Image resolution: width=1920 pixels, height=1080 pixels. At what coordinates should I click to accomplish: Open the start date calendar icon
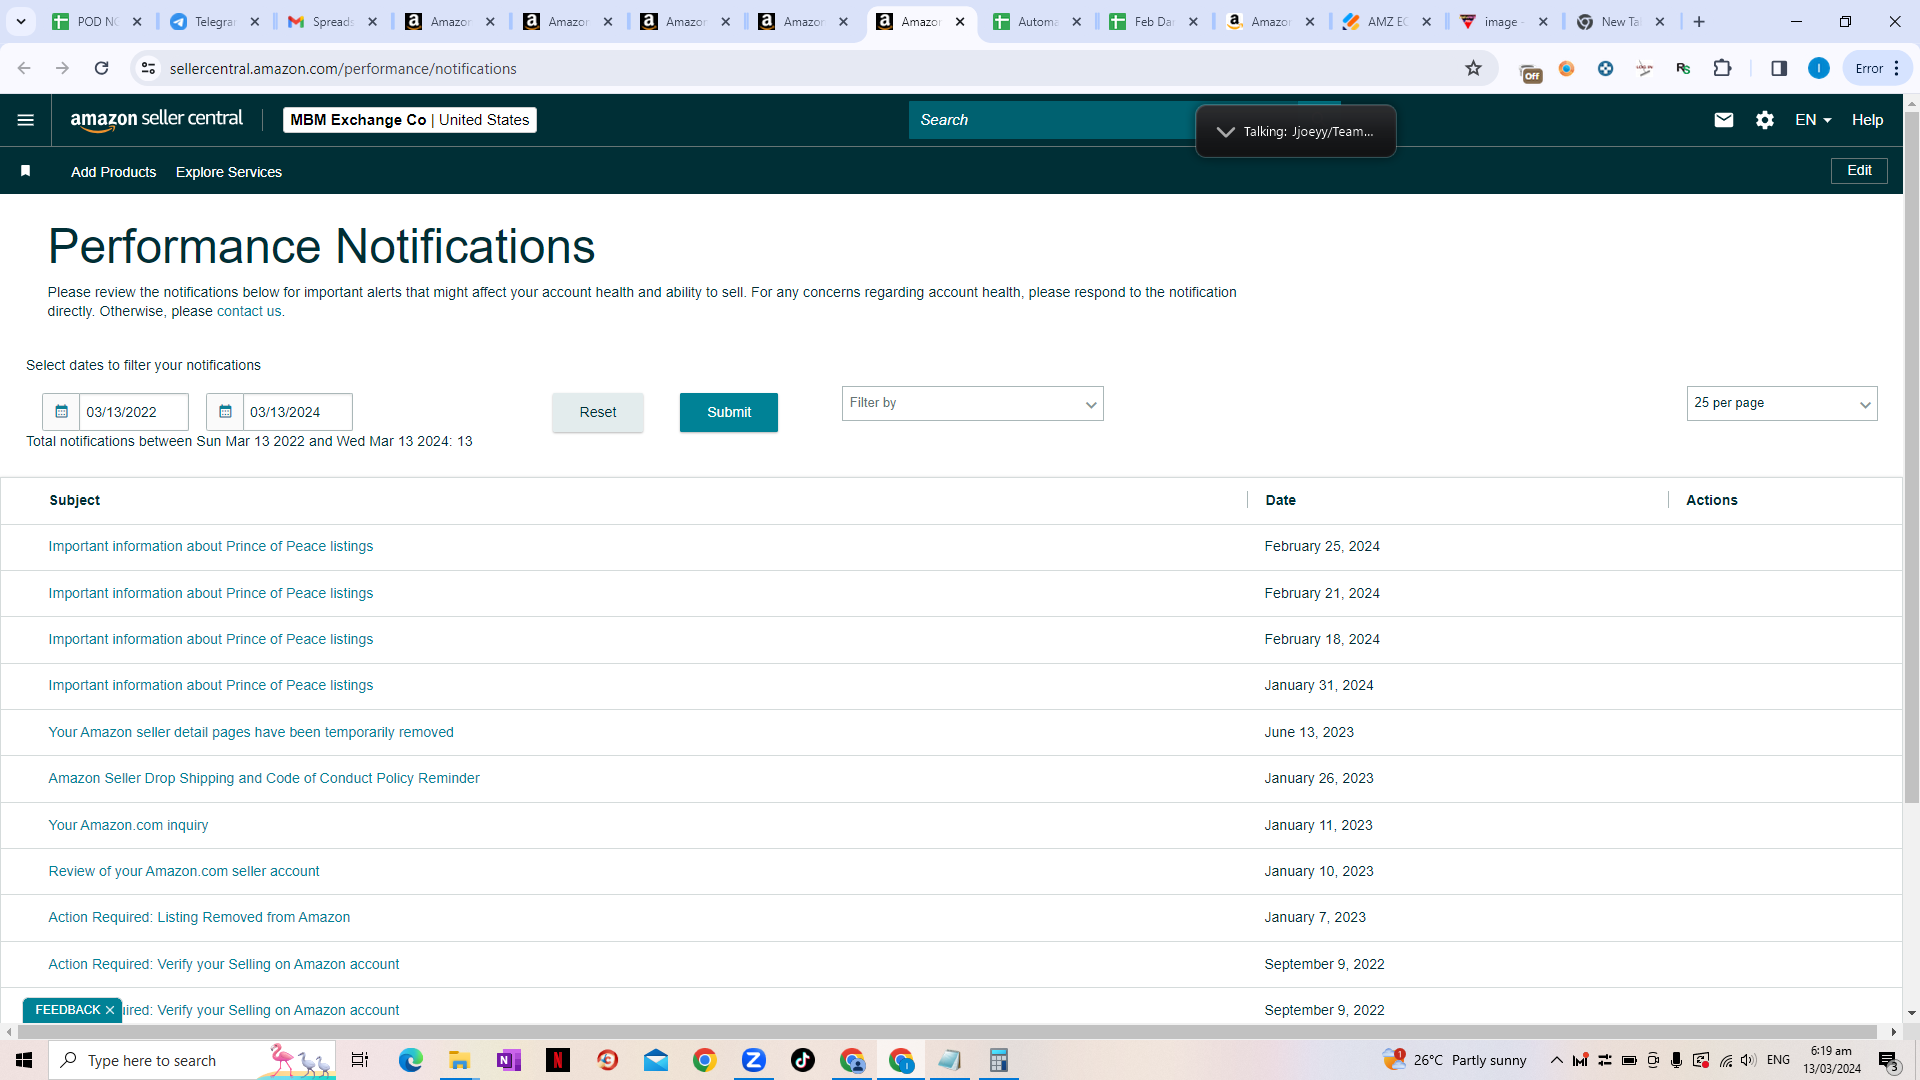coord(61,412)
